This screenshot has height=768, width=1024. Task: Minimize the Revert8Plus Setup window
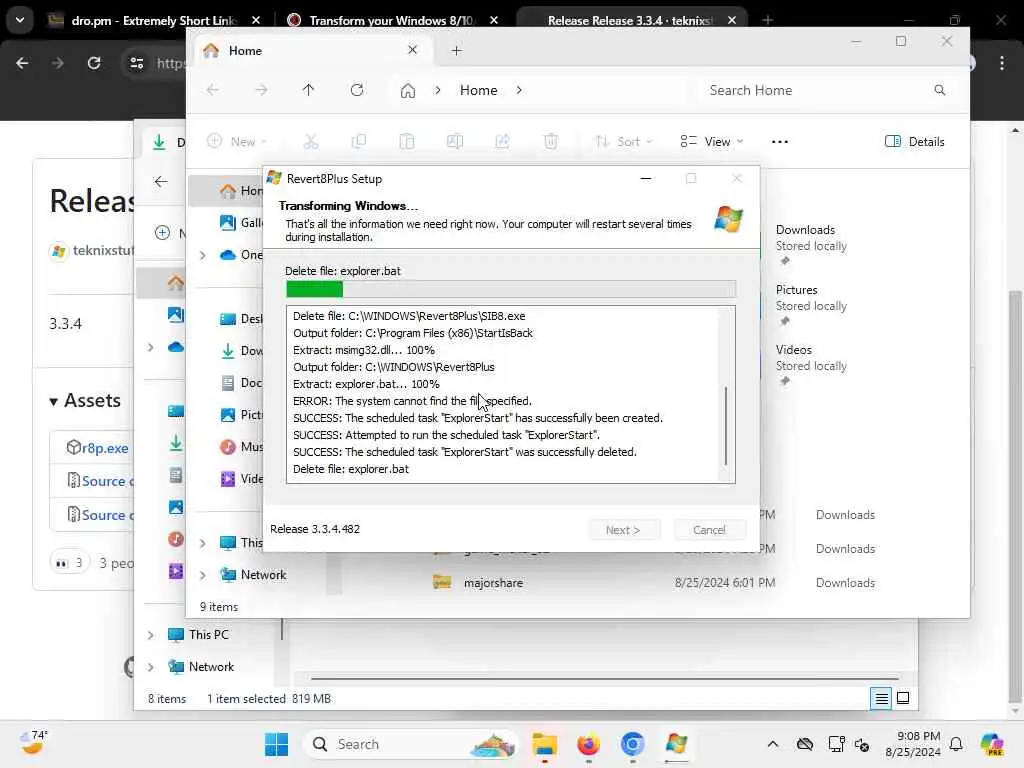click(x=646, y=178)
